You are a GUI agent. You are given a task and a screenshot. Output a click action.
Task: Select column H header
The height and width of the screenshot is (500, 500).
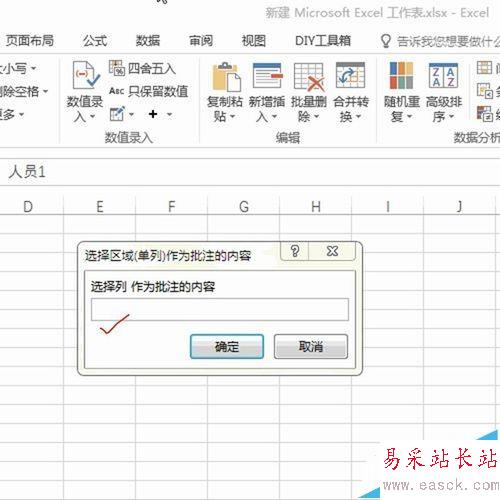click(x=316, y=207)
